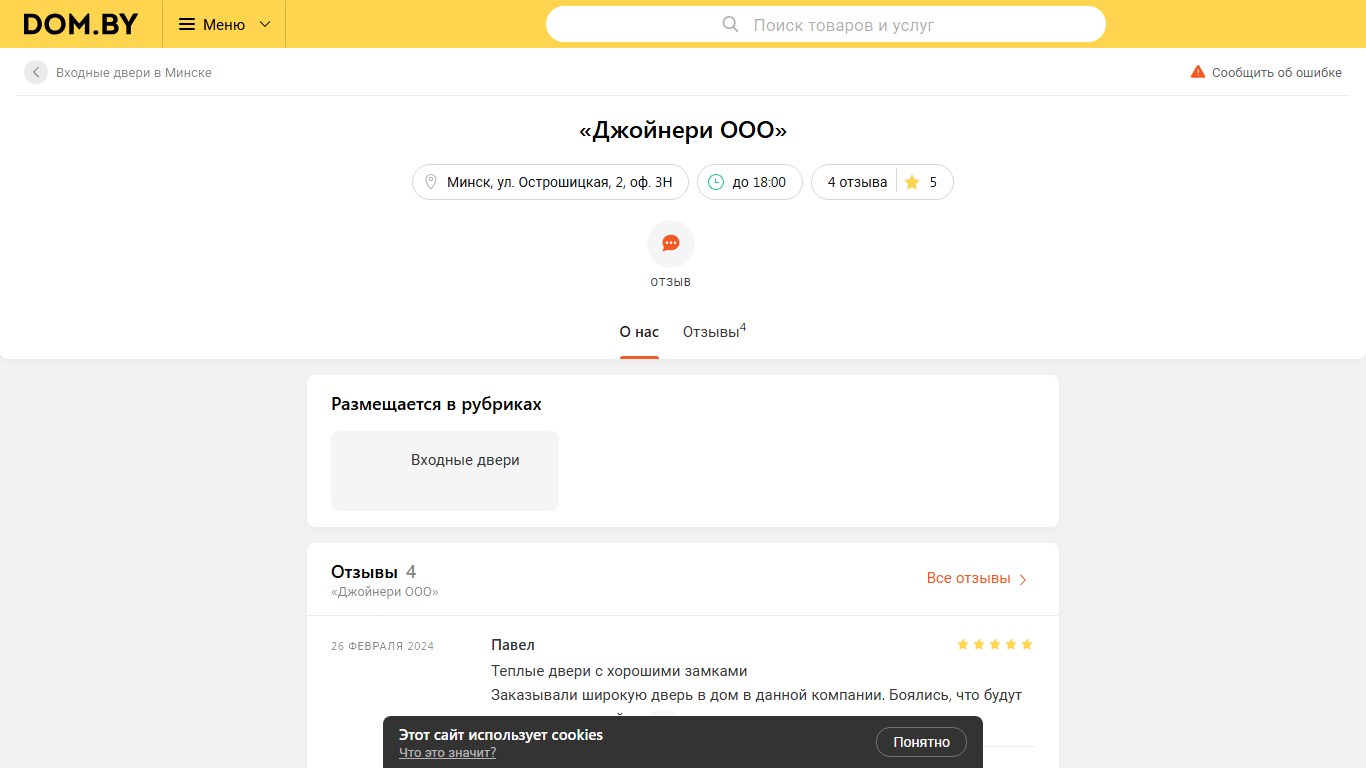This screenshot has height=768, width=1366.
Task: Expand the Меню dropdown chevron
Action: coord(265,24)
